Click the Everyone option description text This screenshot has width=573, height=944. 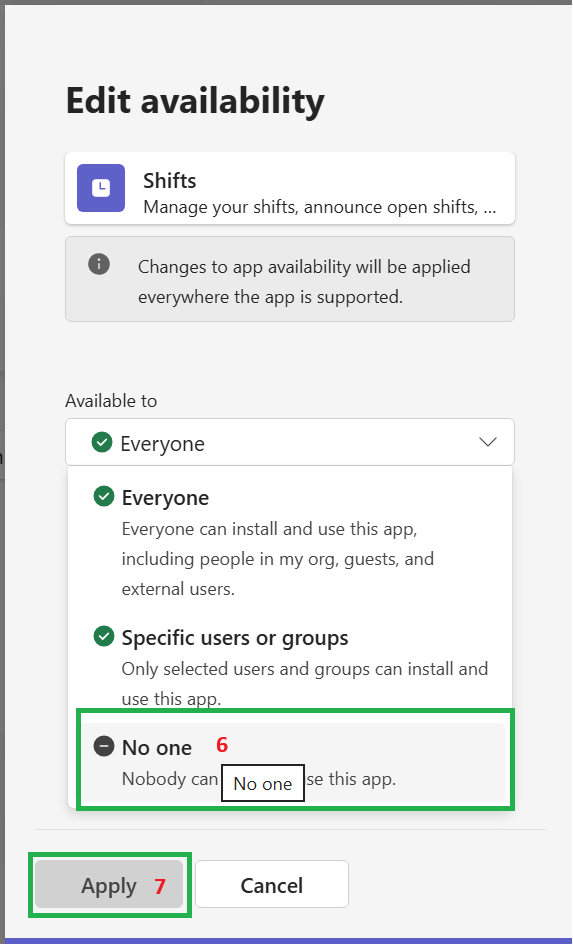click(x=278, y=559)
